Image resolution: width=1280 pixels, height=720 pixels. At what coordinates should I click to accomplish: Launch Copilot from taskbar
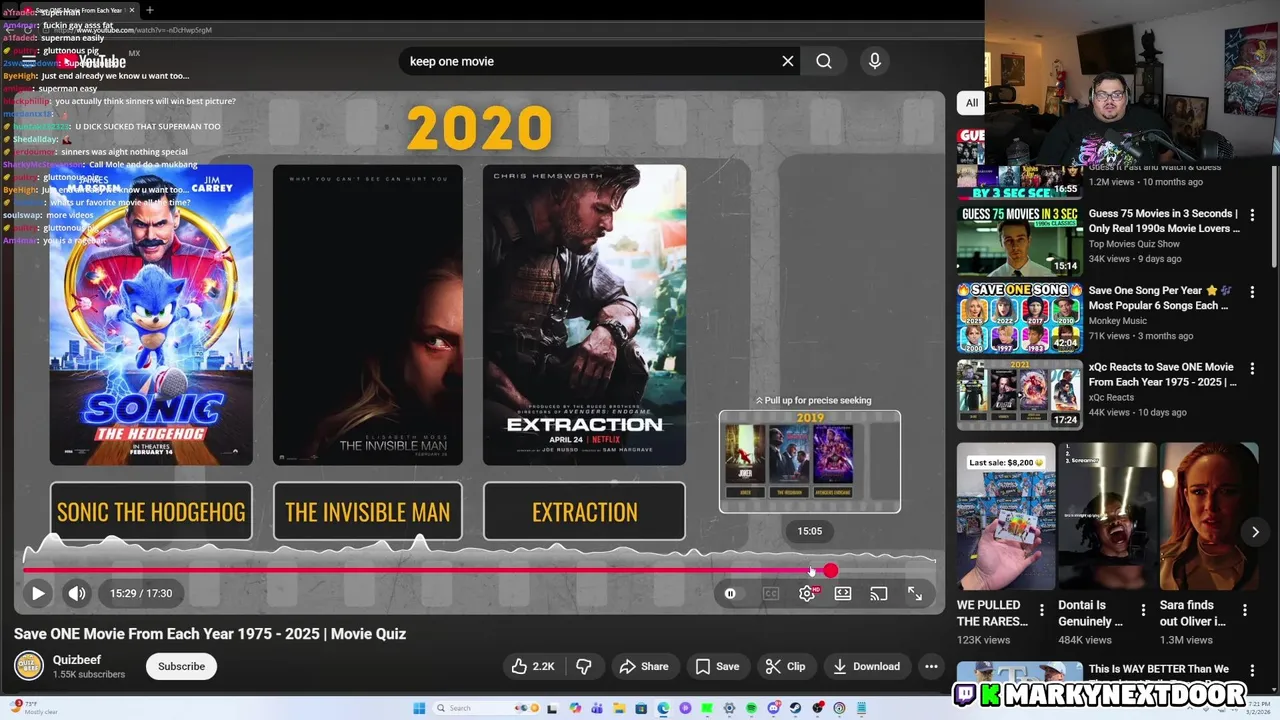575,708
